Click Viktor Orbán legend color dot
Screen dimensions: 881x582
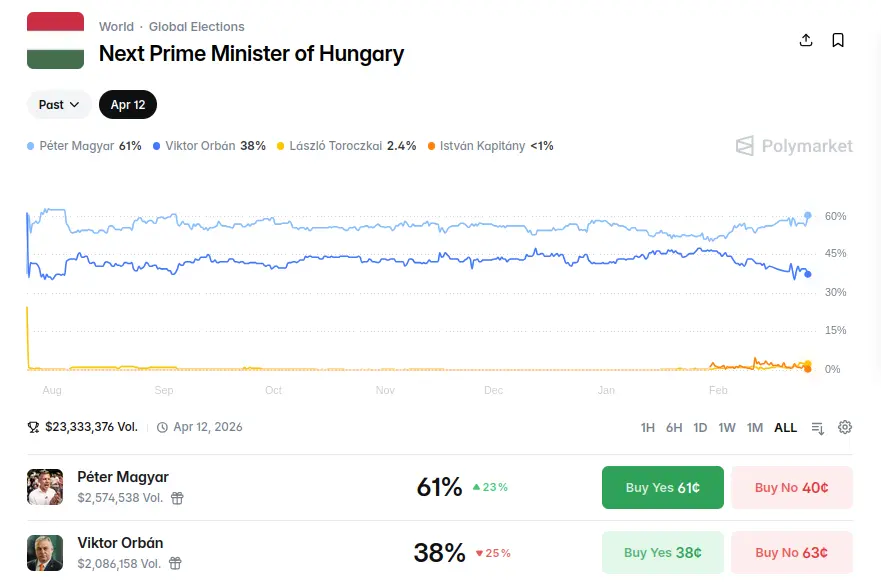tap(157, 146)
